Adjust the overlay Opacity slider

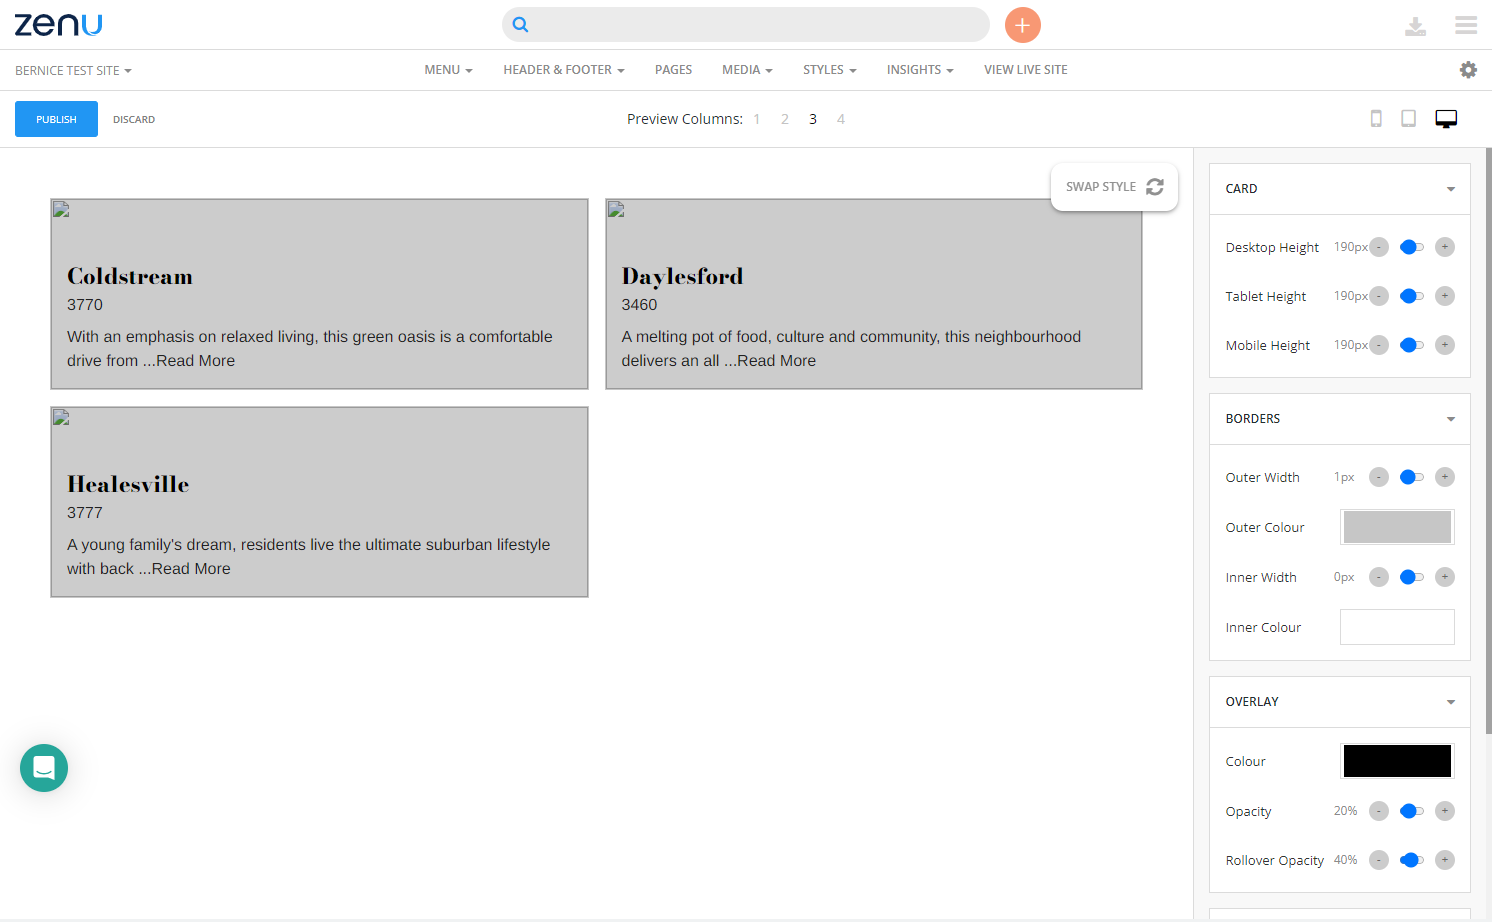click(x=1412, y=811)
